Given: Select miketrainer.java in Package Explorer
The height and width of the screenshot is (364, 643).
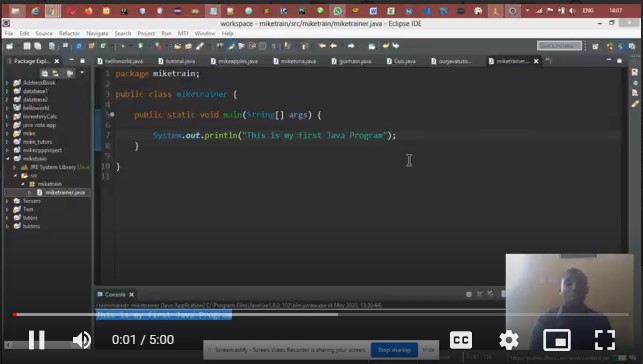Looking at the screenshot, I should point(65,192).
